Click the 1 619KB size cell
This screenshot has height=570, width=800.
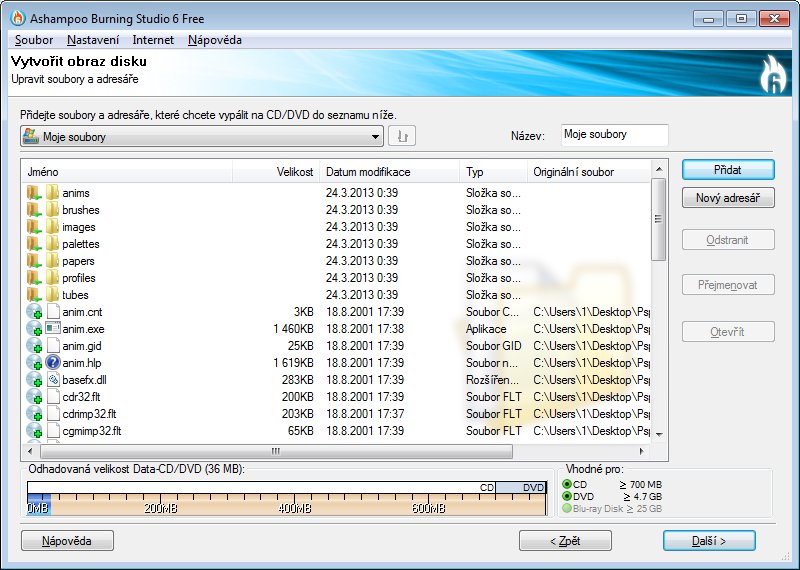pyautogui.click(x=293, y=363)
